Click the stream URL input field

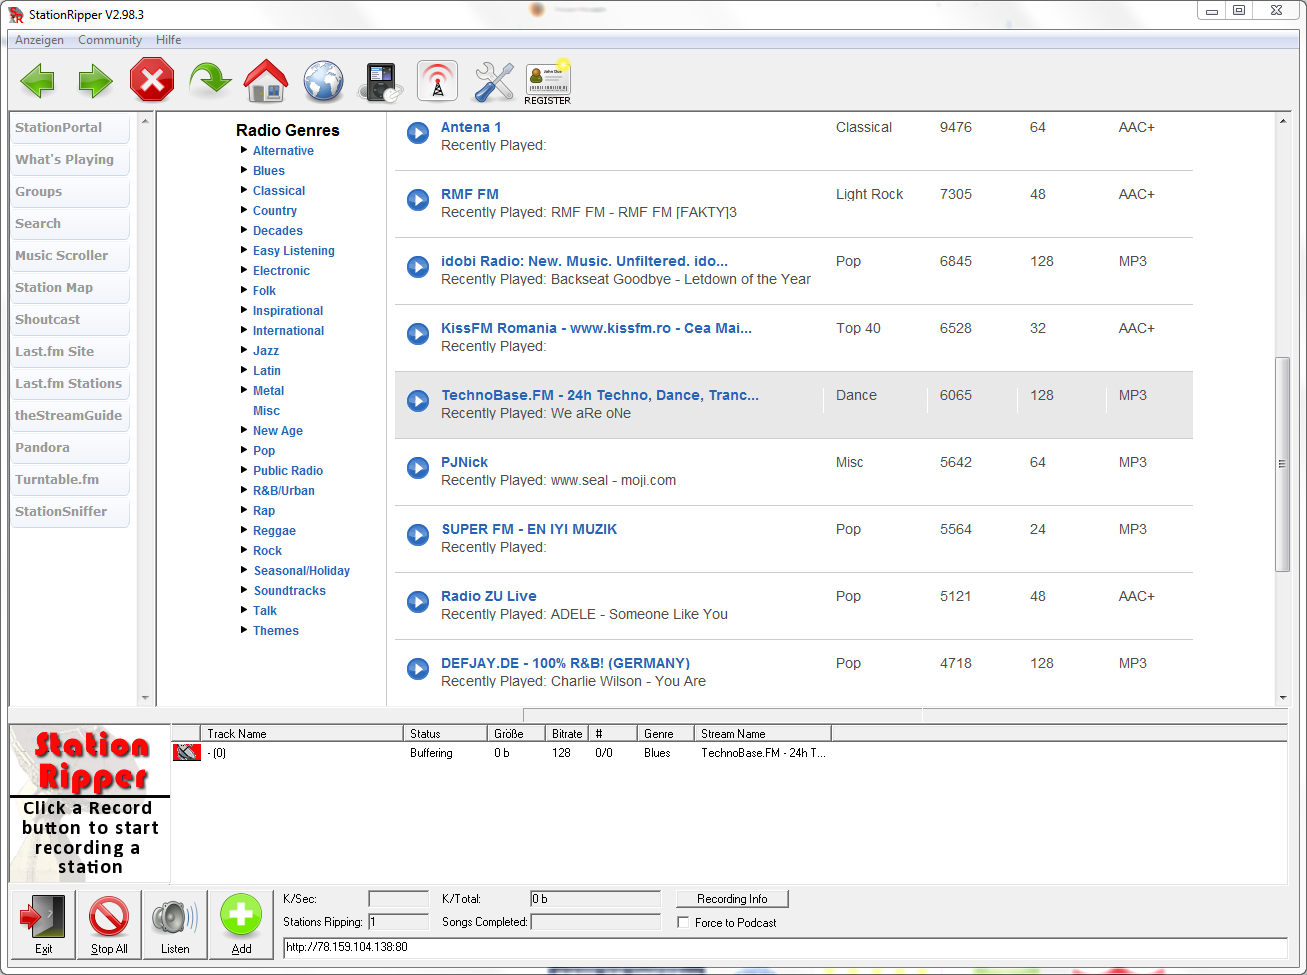pyautogui.click(x=784, y=947)
